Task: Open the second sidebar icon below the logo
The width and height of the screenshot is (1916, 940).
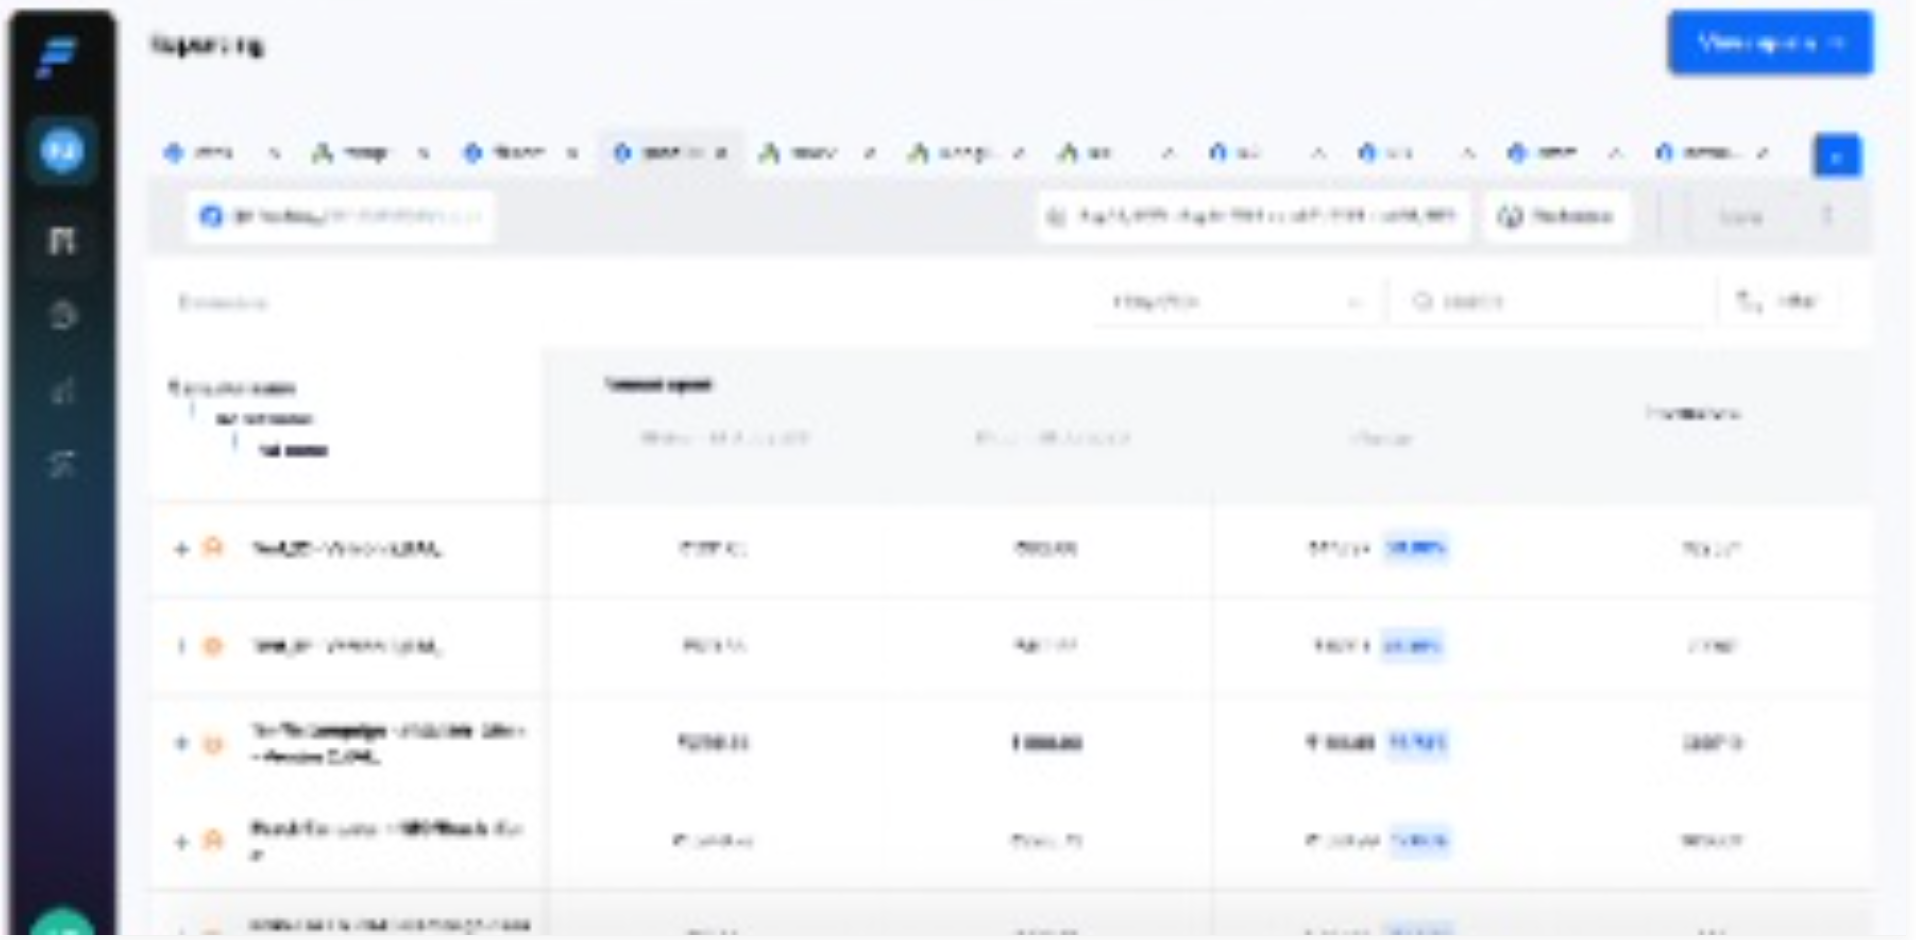Action: [62, 240]
